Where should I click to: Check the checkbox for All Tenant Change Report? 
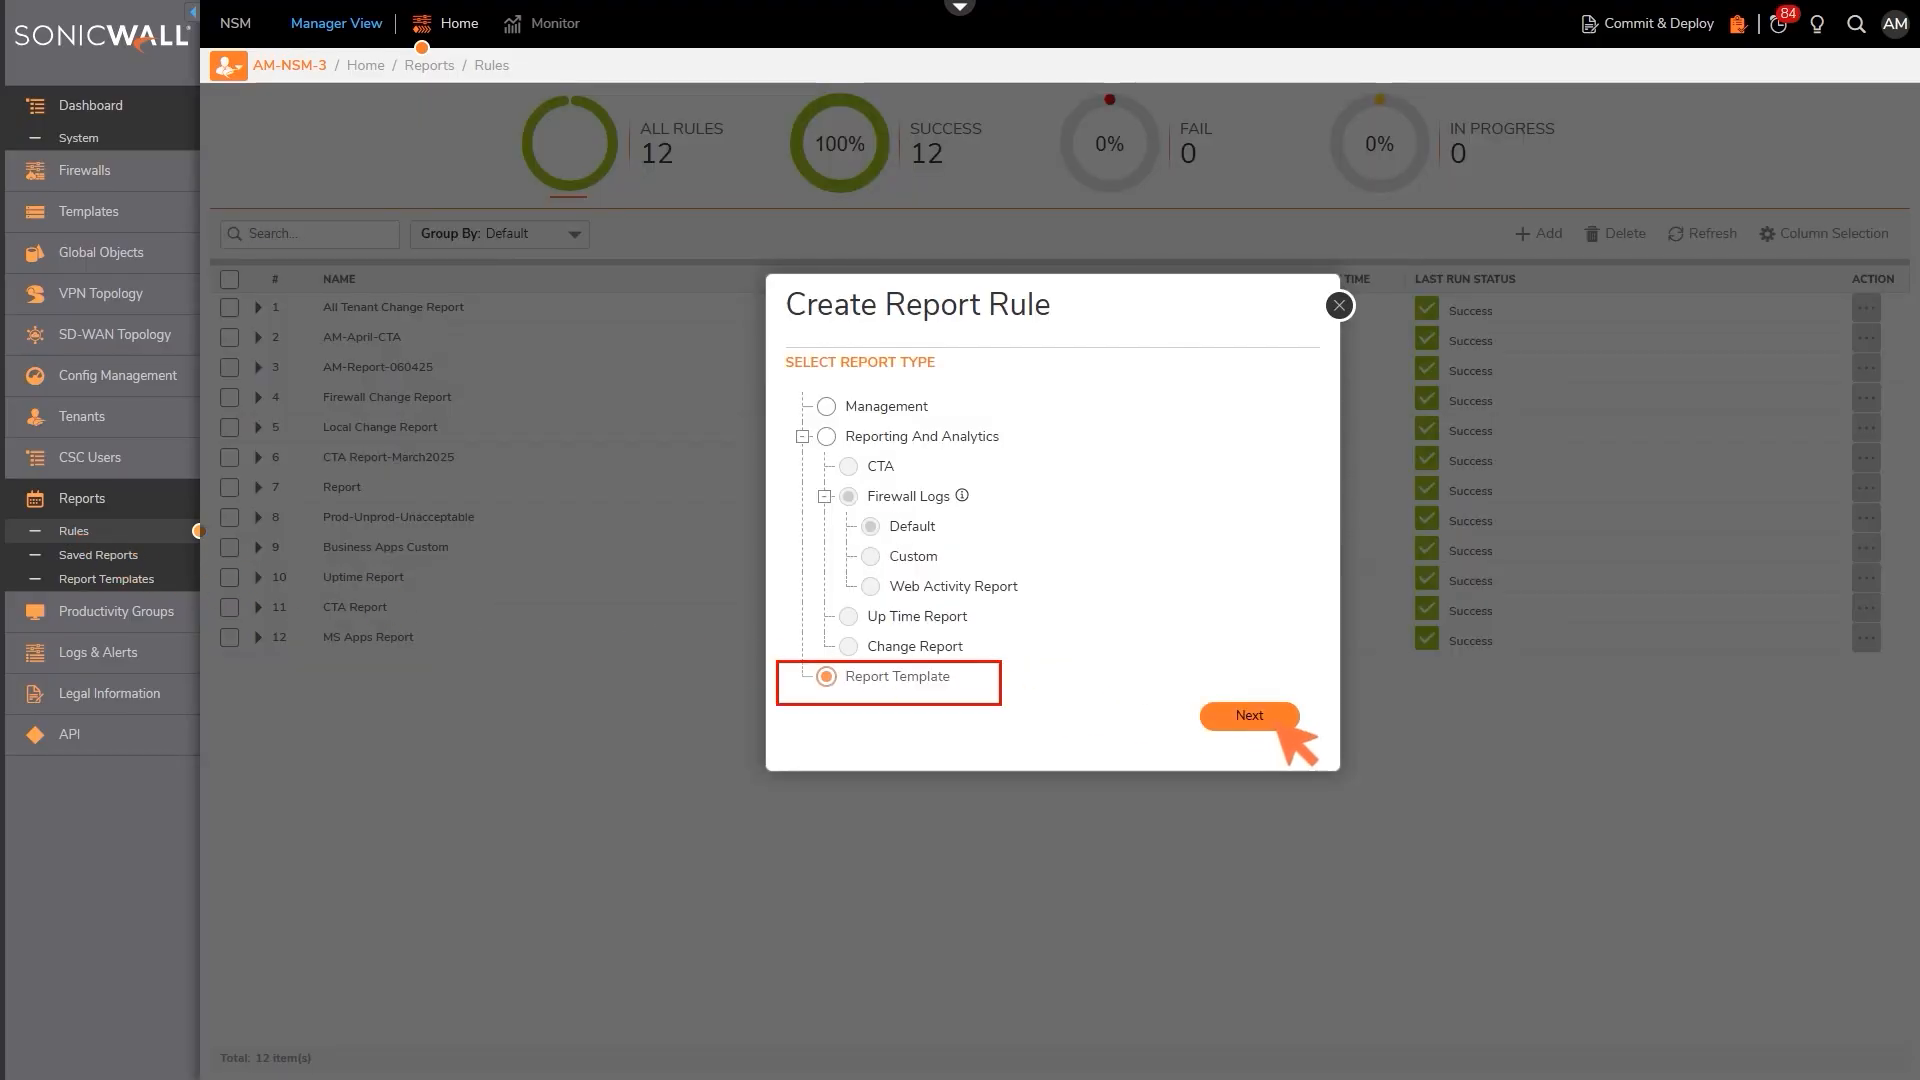point(230,307)
